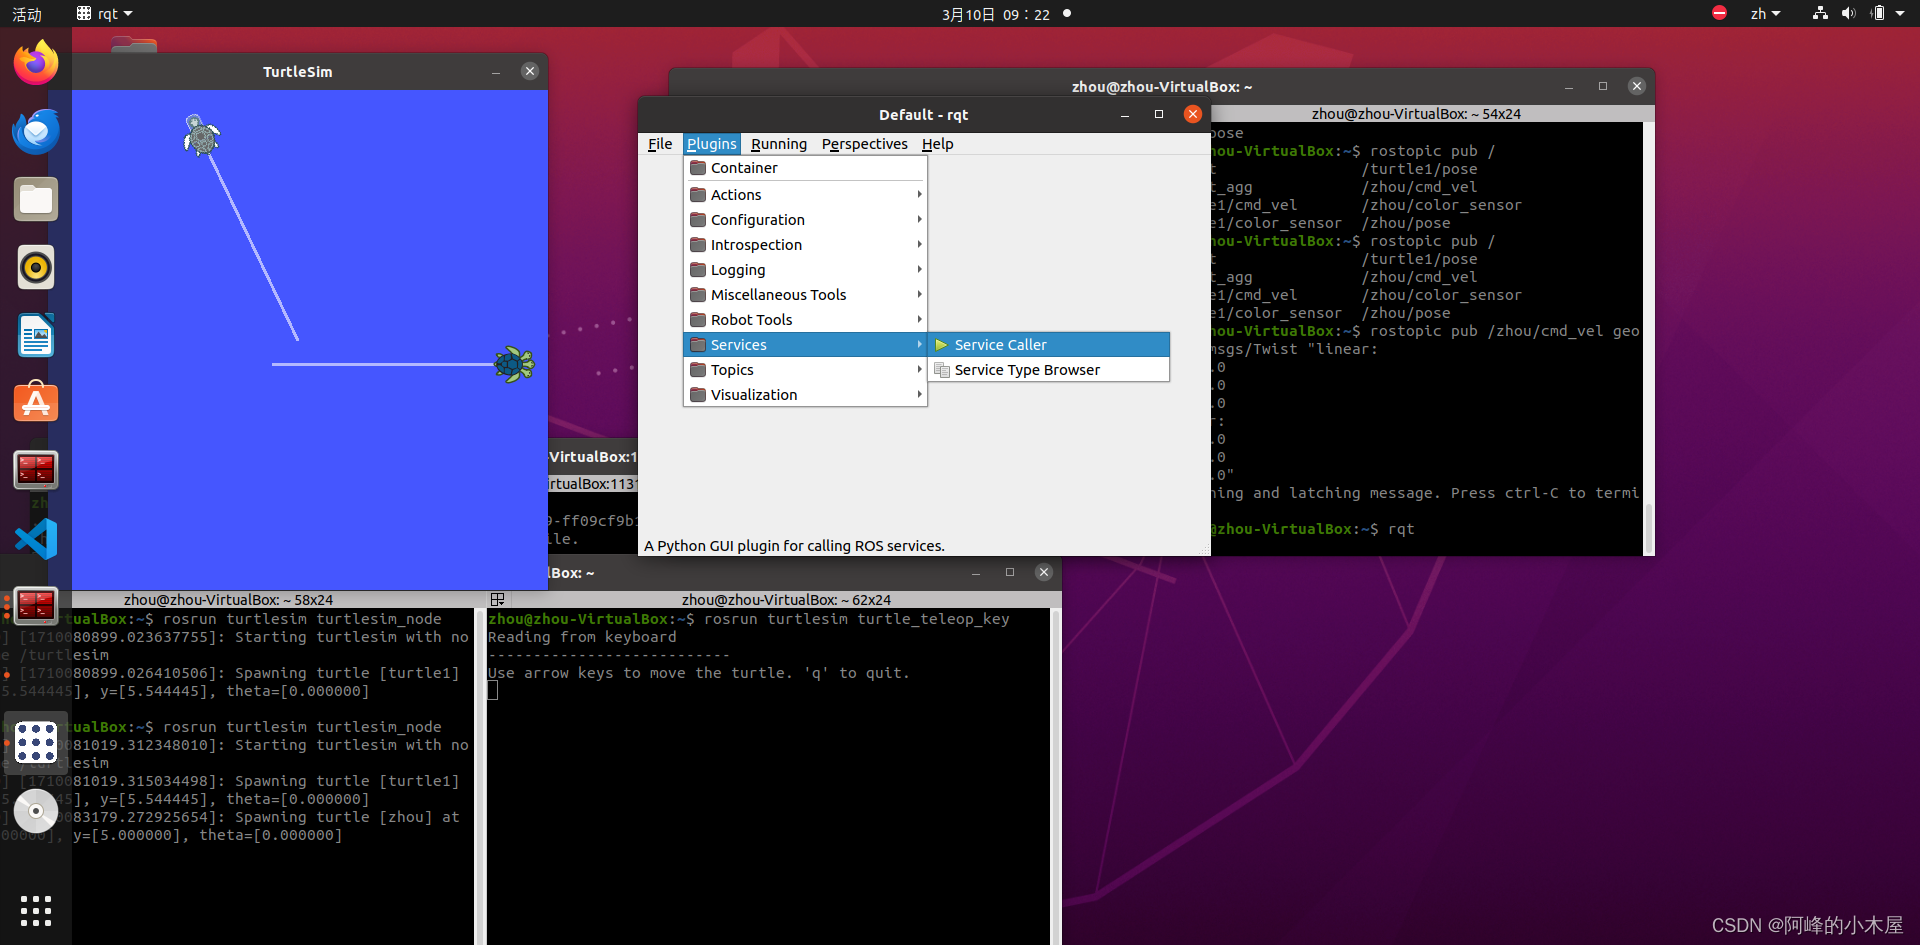
Task: Click the volume icon in top bar
Action: pyautogui.click(x=1848, y=13)
